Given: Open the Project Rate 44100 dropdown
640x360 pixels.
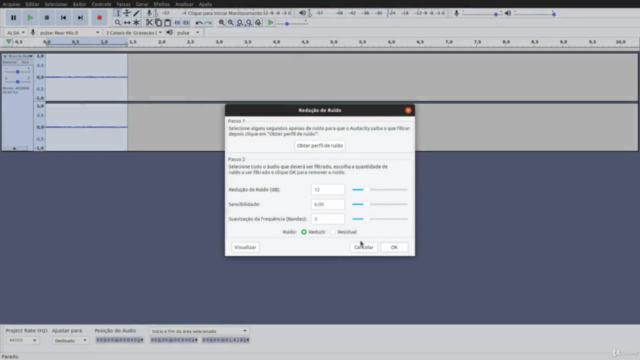Looking at the screenshot, I should (22, 340).
